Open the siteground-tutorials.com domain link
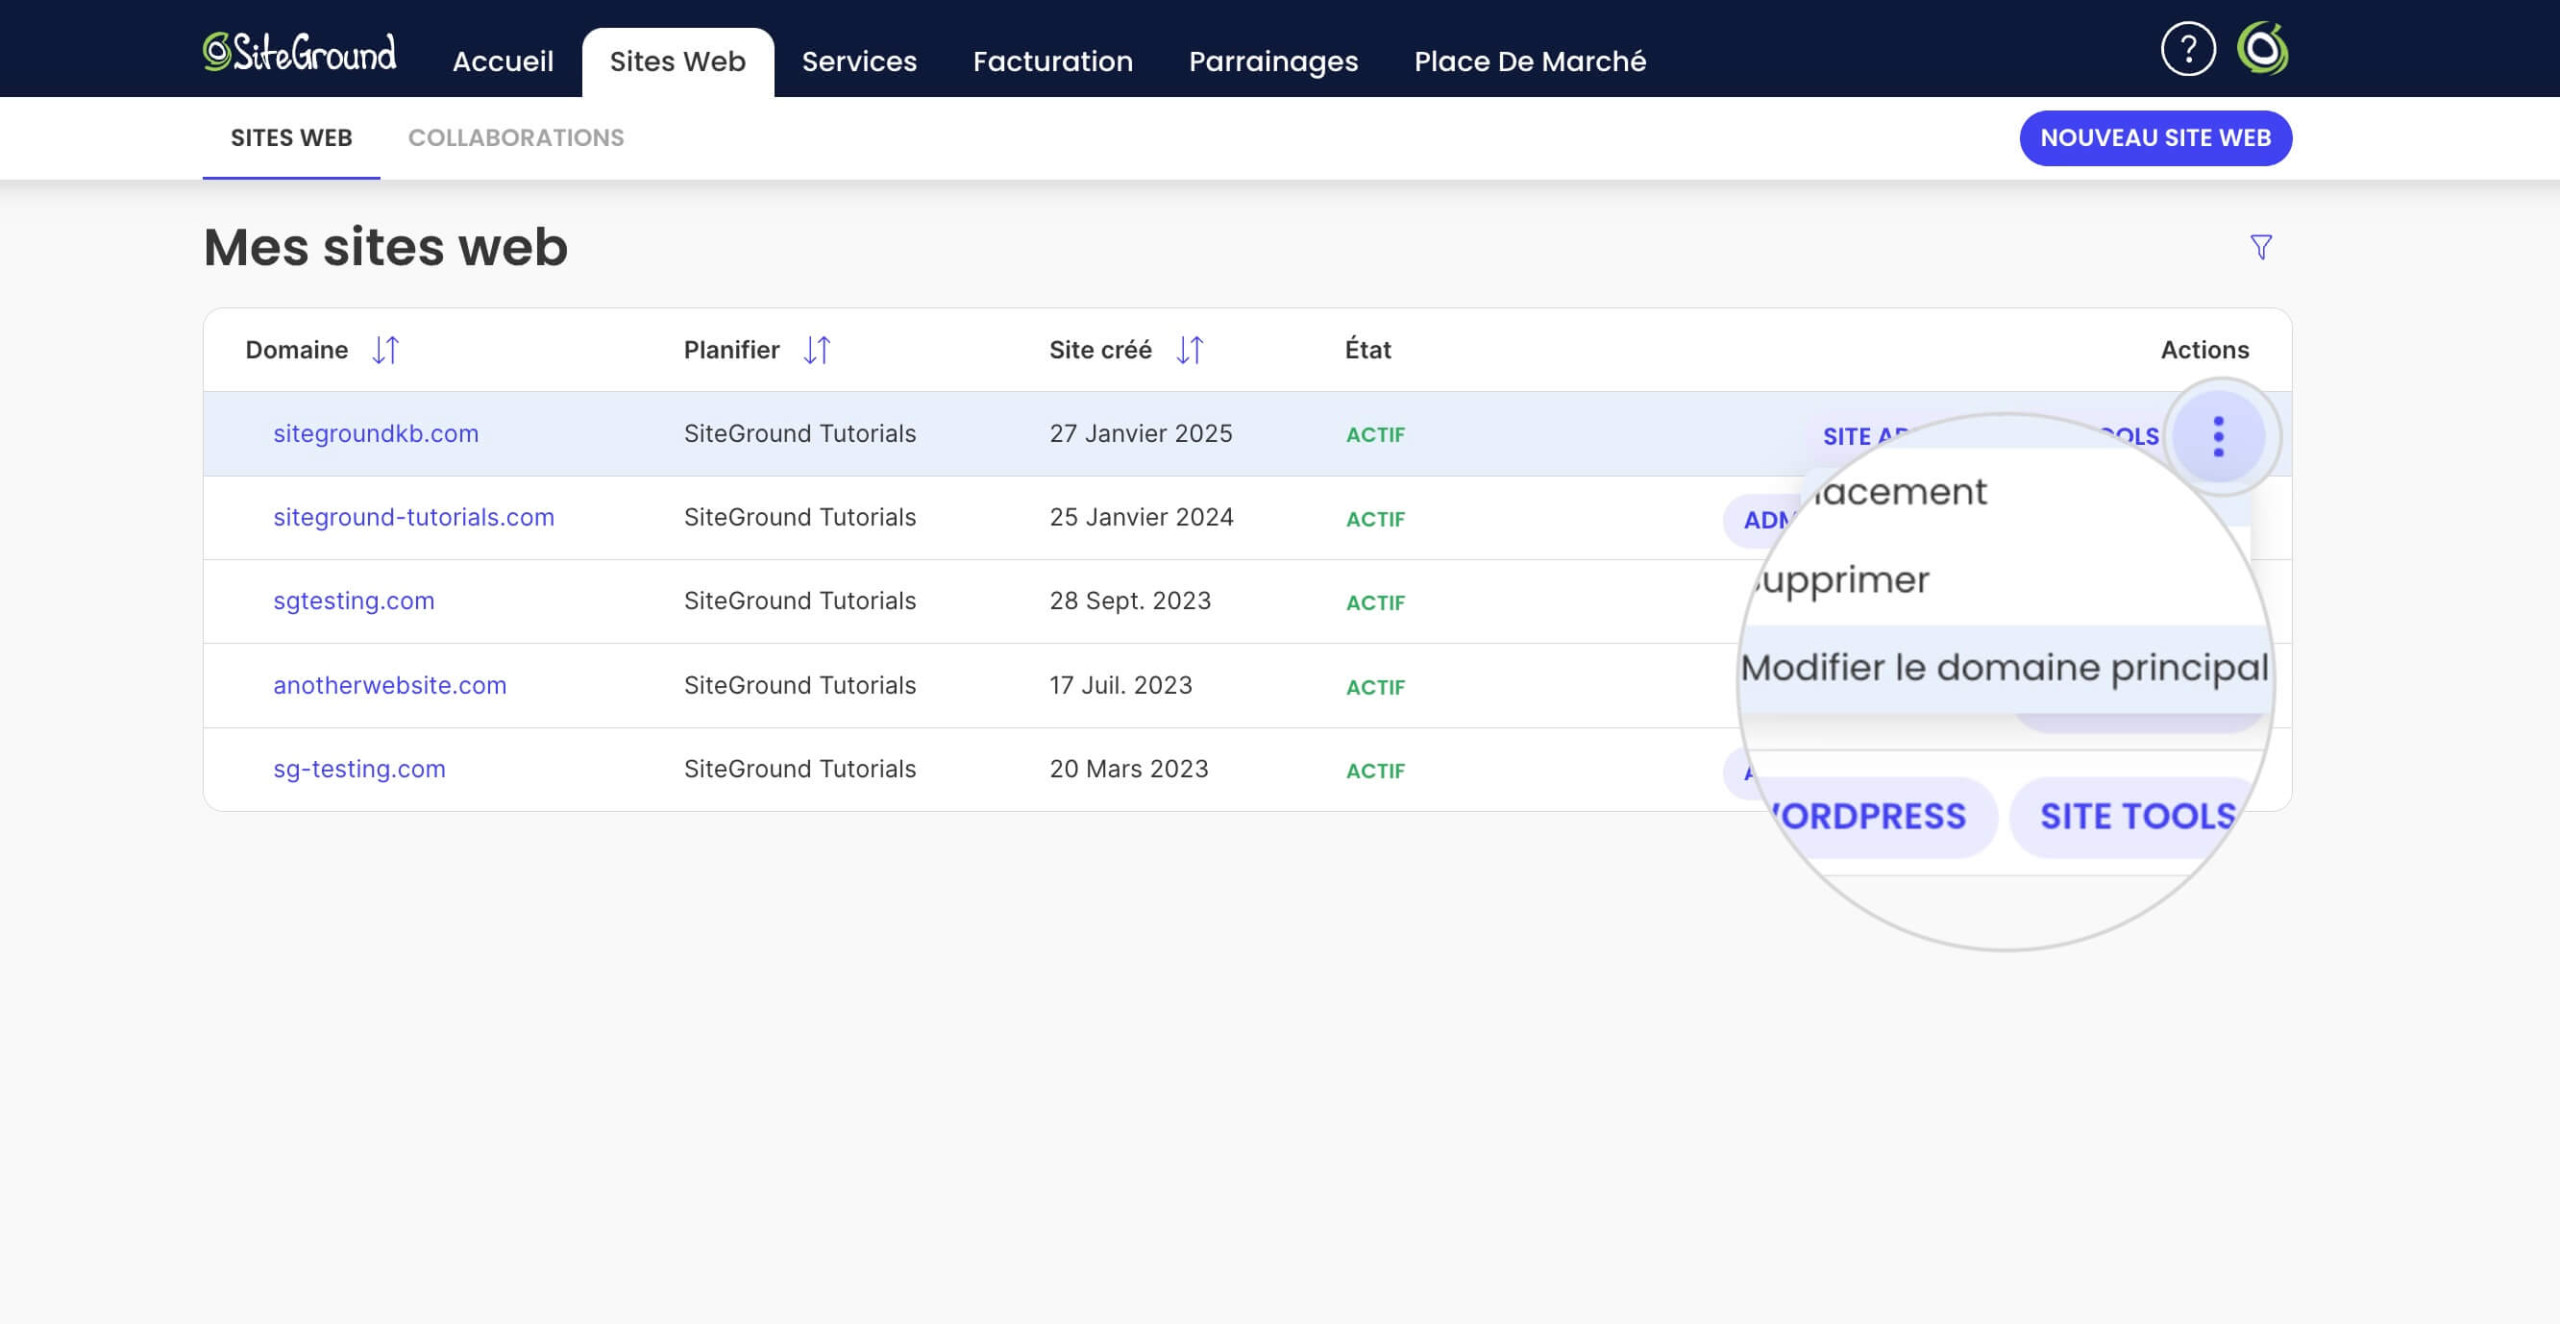Viewport: 2560px width, 1324px height. pyautogui.click(x=414, y=517)
